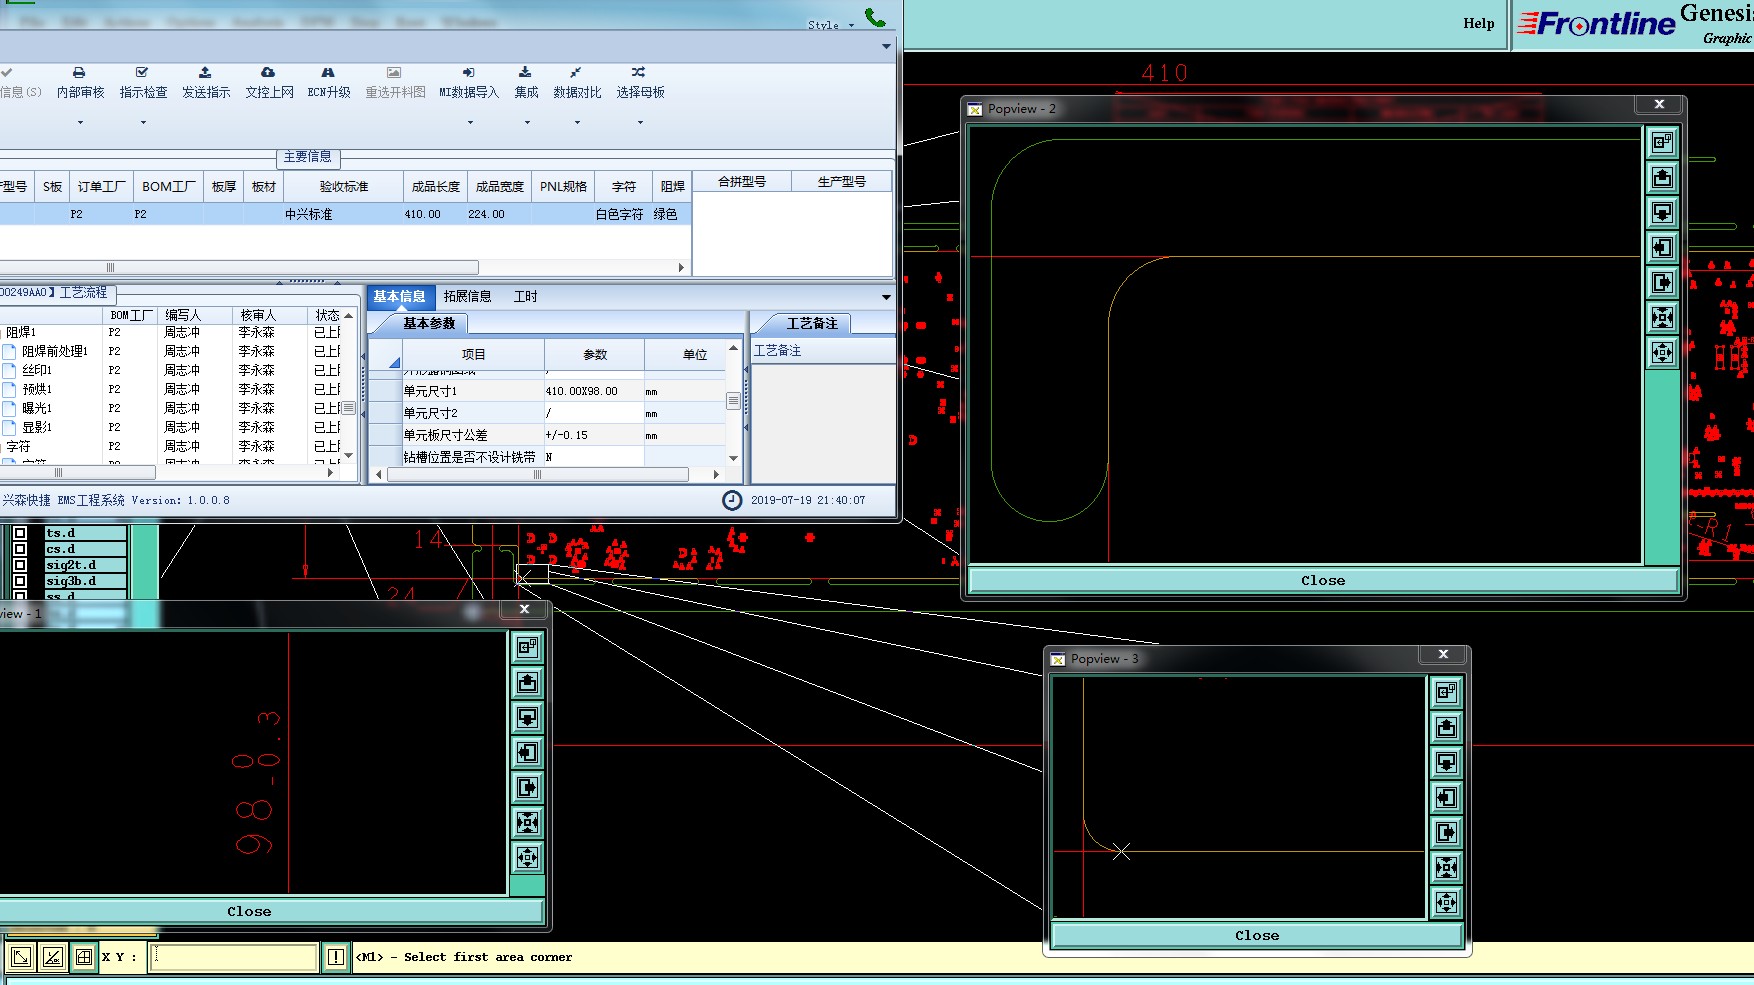This screenshot has height=985, width=1754.
Task: Switch to the 拓展信息 tab
Action: click(467, 297)
